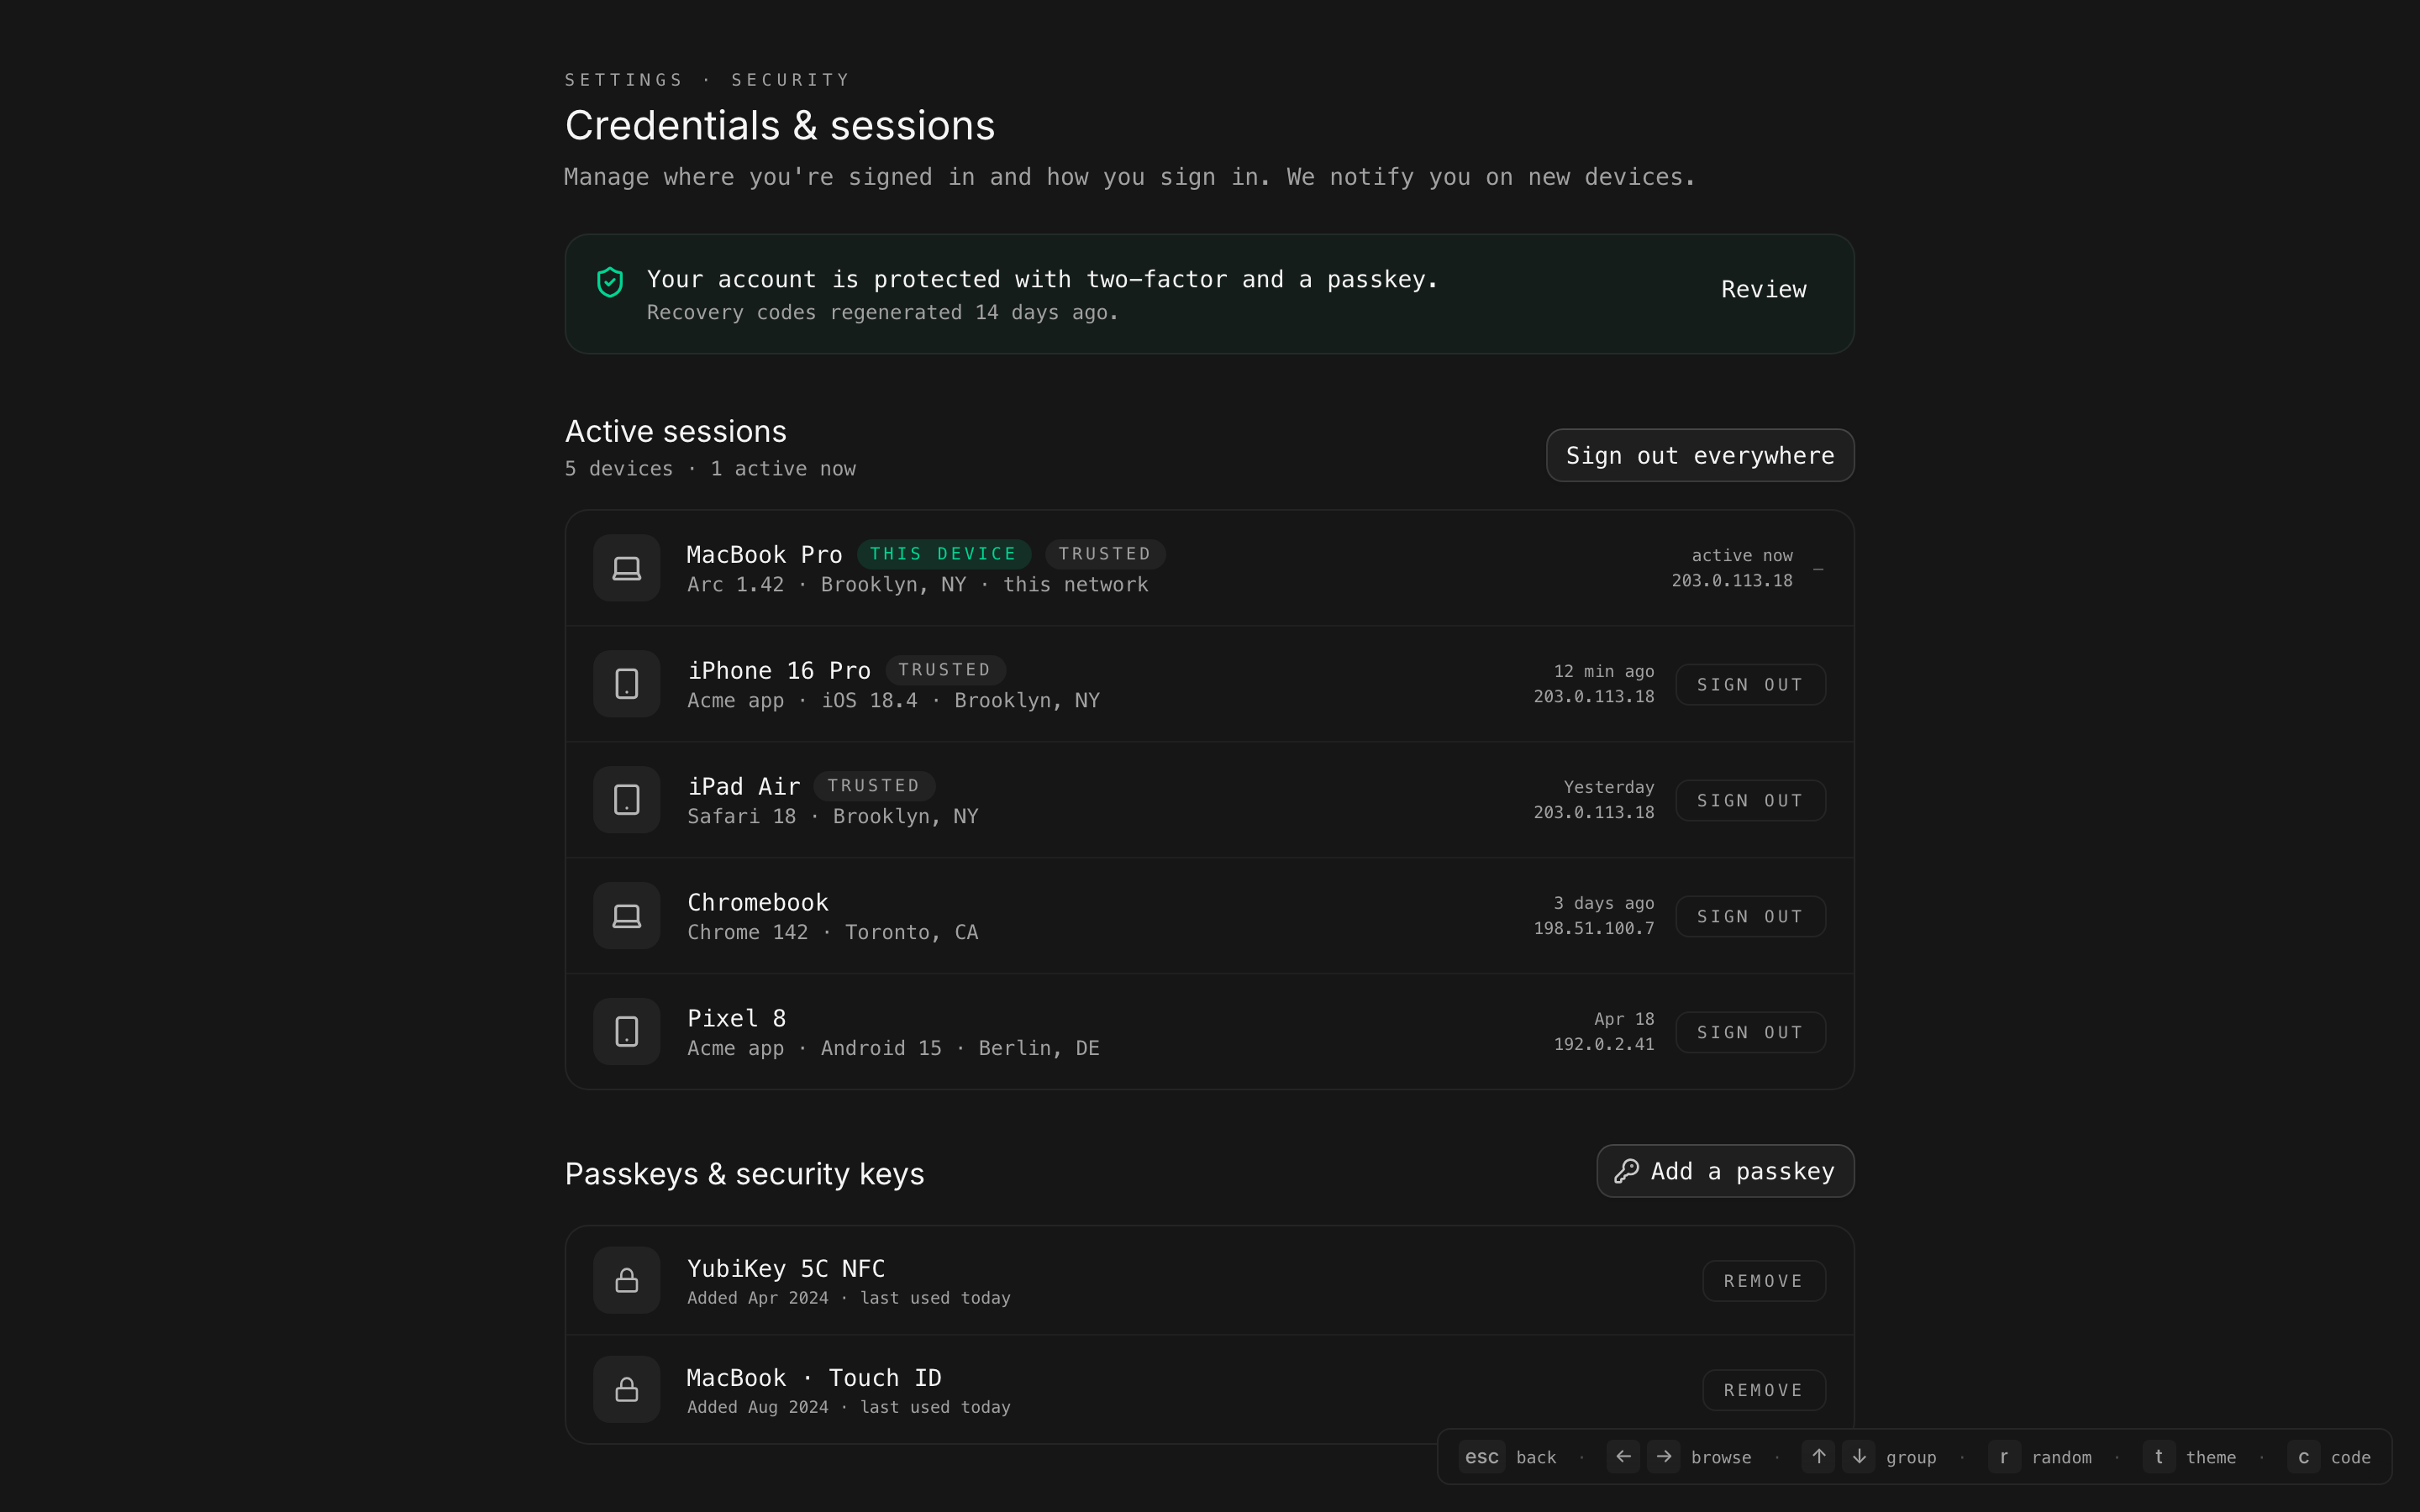Sign out everywhere
This screenshot has height=1512, width=2420.
pos(1699,456)
